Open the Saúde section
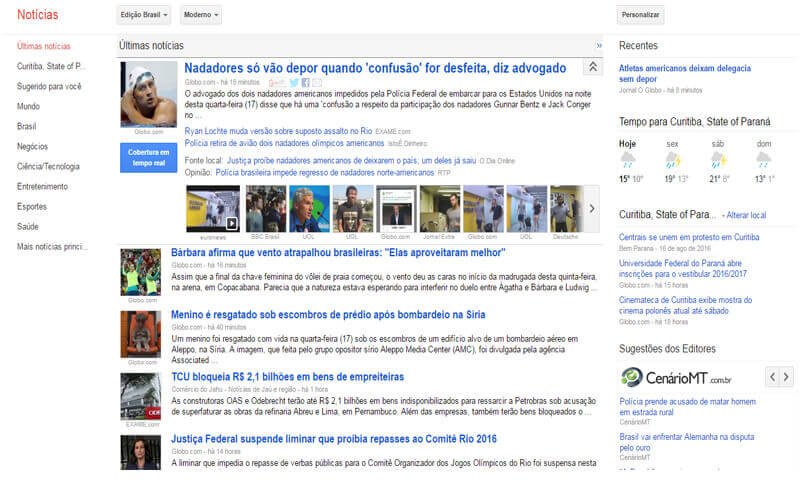This screenshot has width=800, height=500. click(28, 226)
